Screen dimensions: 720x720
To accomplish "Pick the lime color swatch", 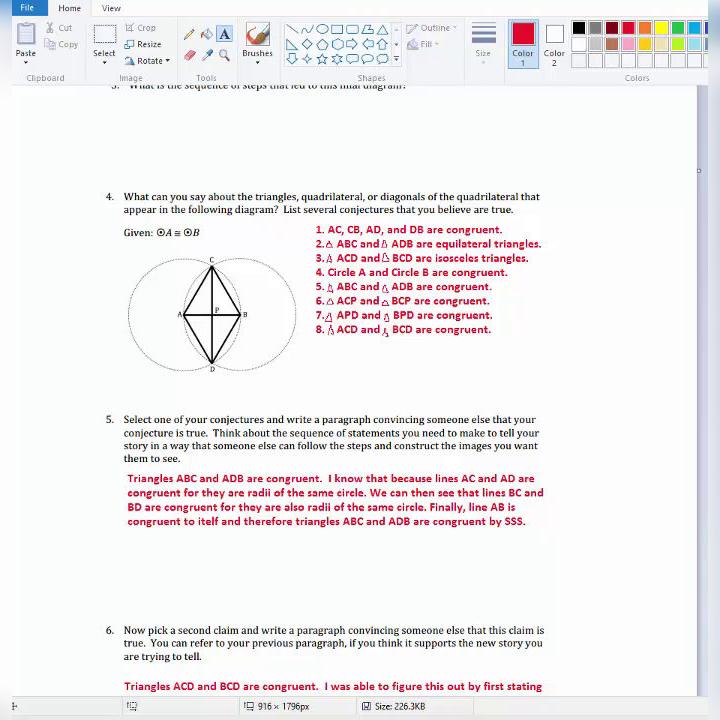I will coord(678,44).
